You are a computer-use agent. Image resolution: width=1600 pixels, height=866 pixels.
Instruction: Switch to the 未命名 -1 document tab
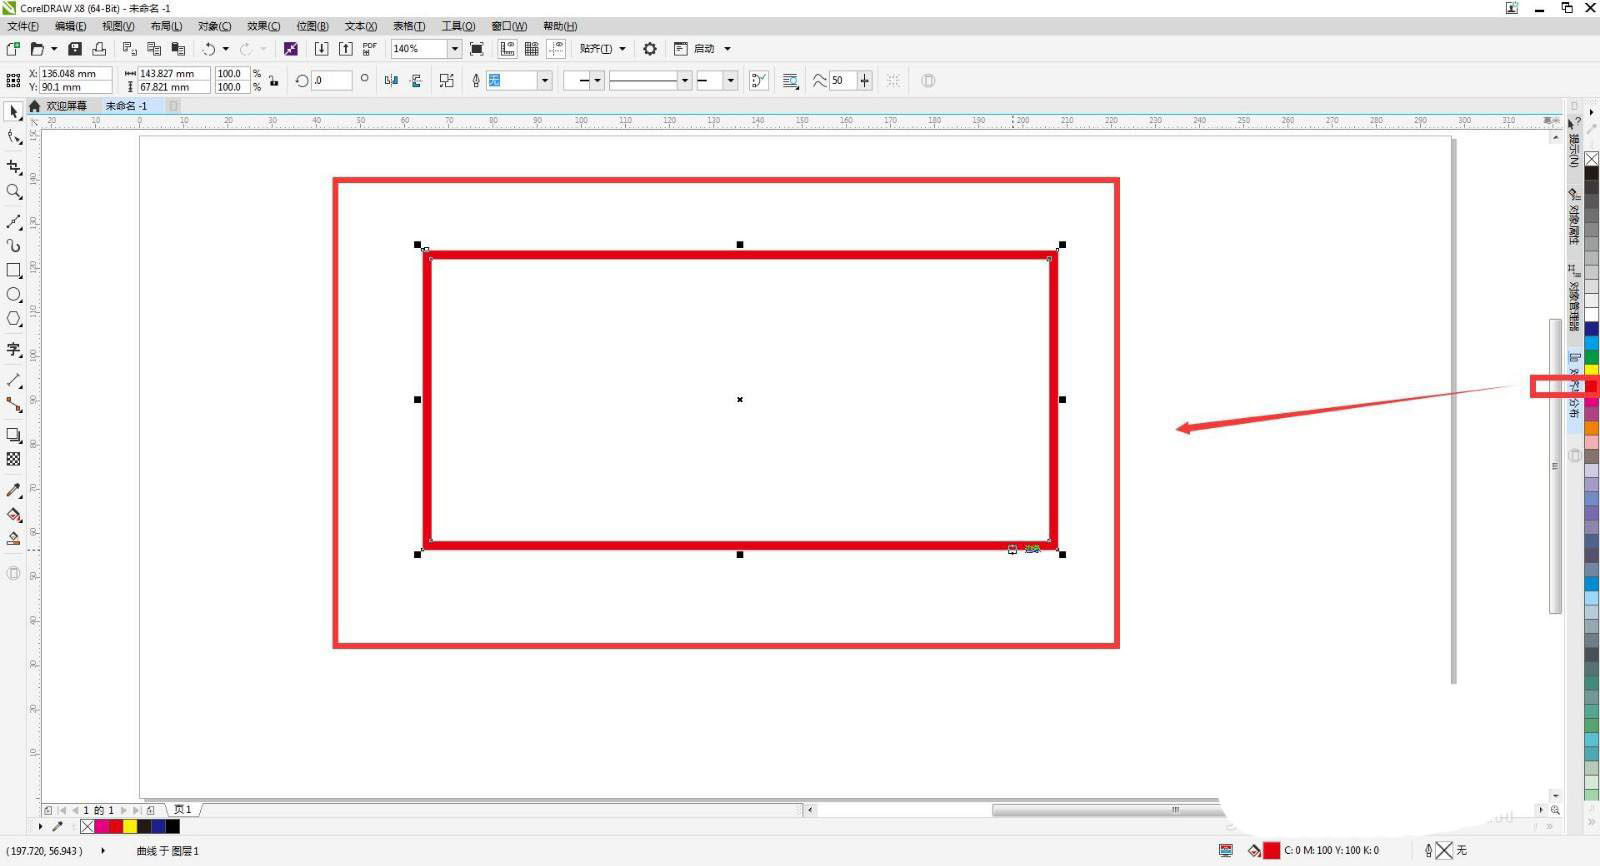[x=126, y=105]
